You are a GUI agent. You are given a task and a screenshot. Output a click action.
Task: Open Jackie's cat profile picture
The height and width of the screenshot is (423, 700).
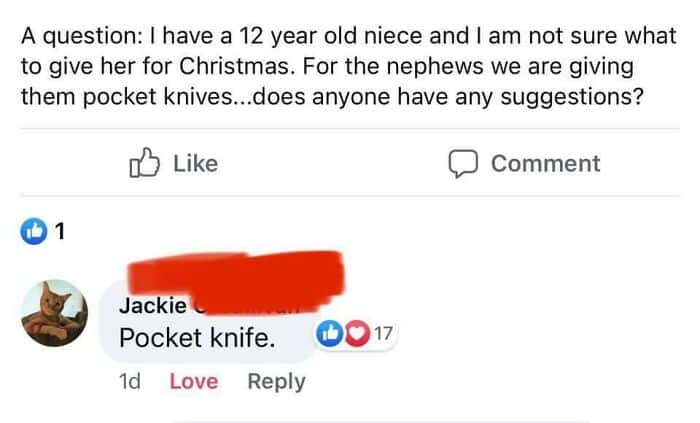pos(54,313)
